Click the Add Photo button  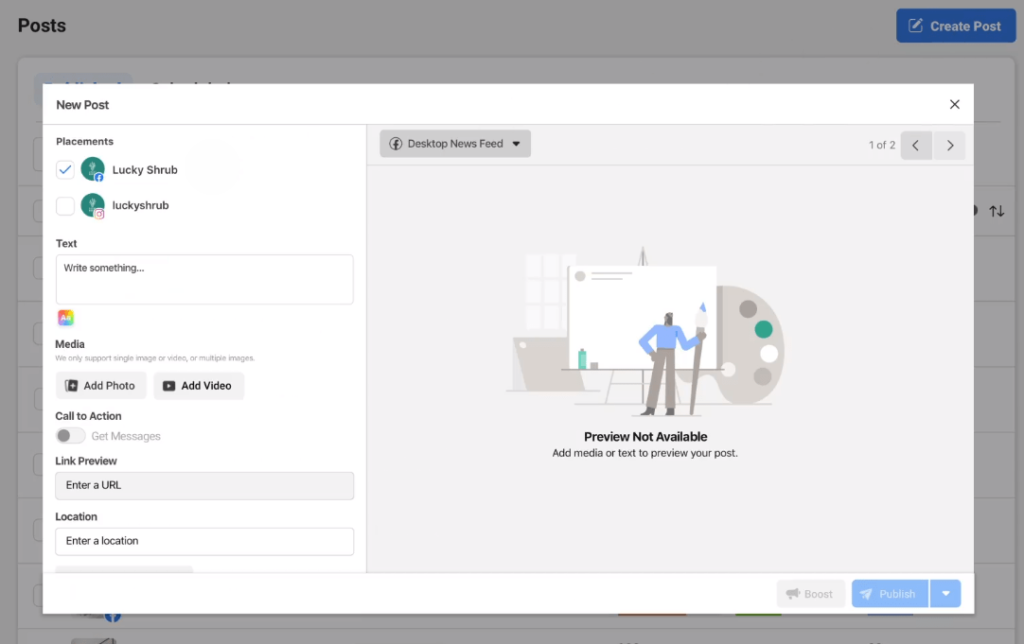[101, 386]
